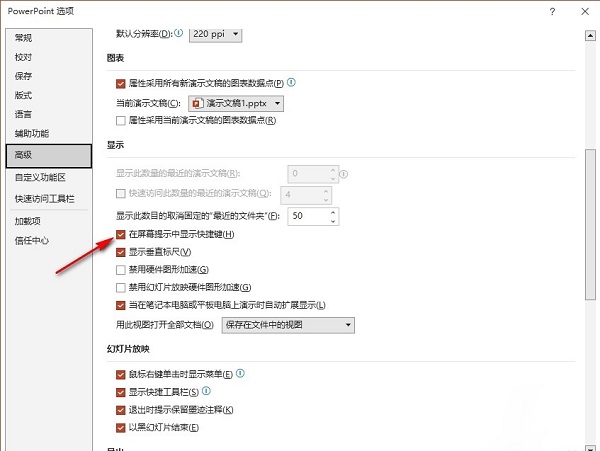Viewport: 600px width, 451px height.
Task: Click info icon beside 默认分辨率 label
Action: pyautogui.click(x=179, y=34)
